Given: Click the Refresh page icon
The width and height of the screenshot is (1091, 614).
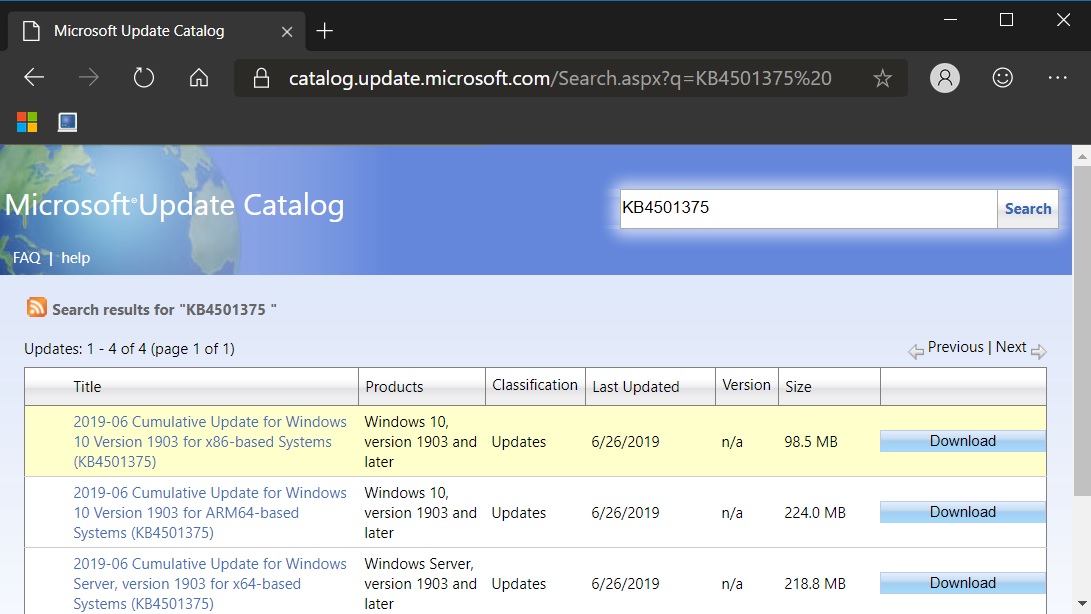Looking at the screenshot, I should [144, 78].
